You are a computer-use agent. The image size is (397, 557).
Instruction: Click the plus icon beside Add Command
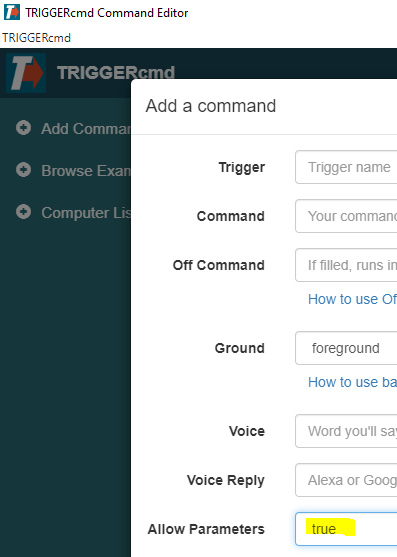pyautogui.click(x=23, y=128)
